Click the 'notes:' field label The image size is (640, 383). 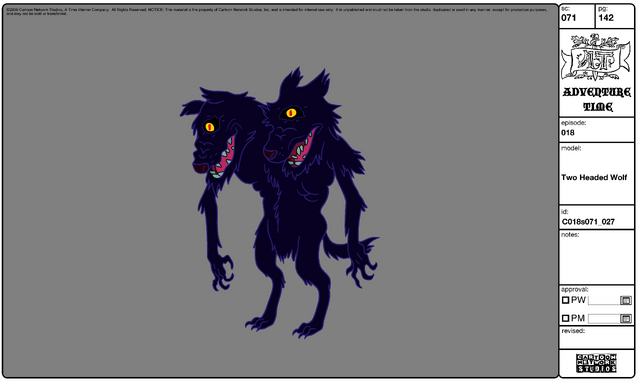[x=570, y=235]
